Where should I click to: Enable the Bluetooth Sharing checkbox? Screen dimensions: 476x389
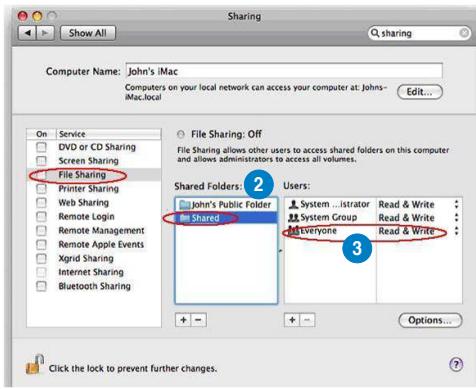pos(41,286)
